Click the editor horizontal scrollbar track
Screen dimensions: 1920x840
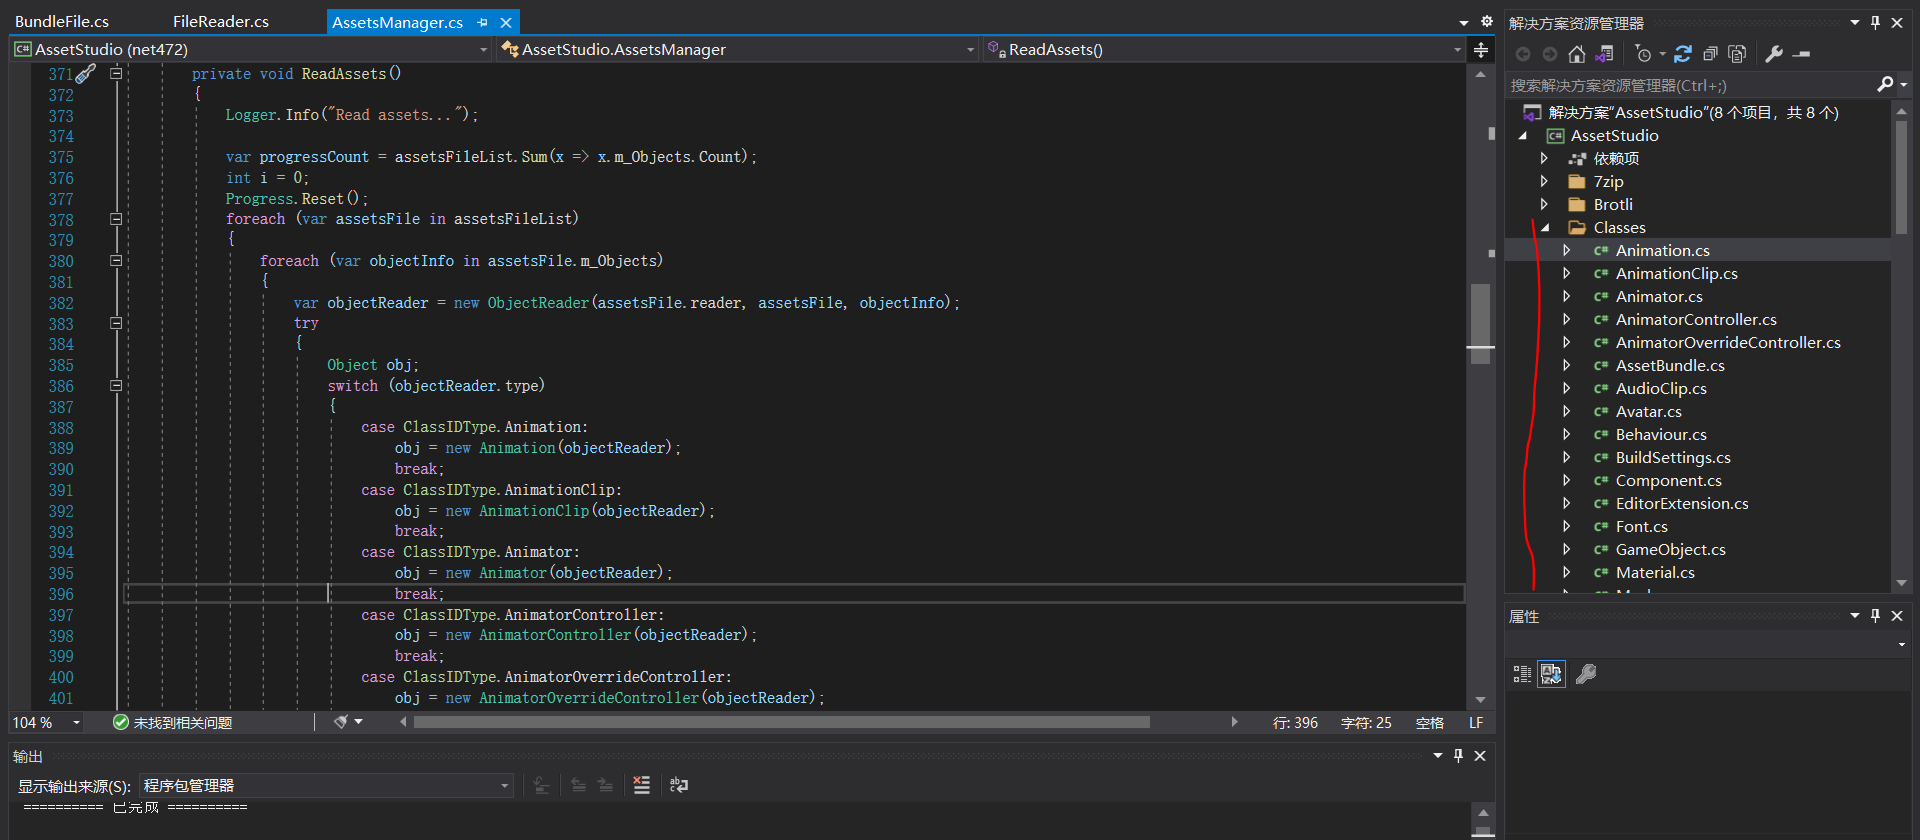pos(1190,722)
